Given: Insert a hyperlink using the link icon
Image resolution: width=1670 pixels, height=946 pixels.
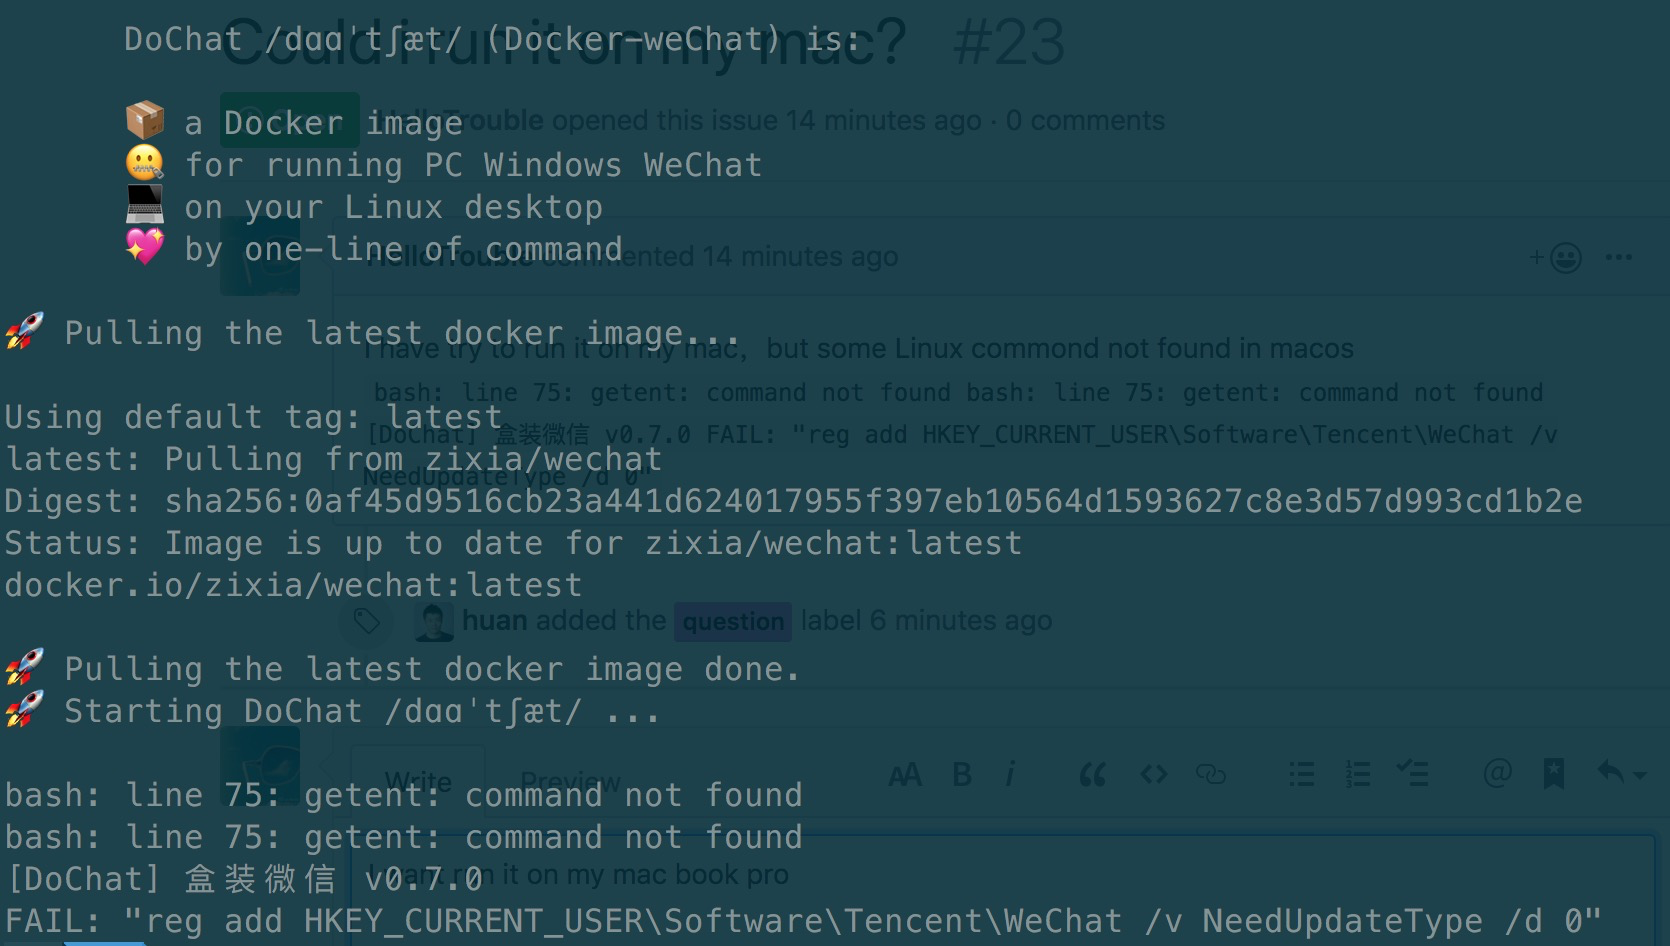Looking at the screenshot, I should coord(1213,773).
